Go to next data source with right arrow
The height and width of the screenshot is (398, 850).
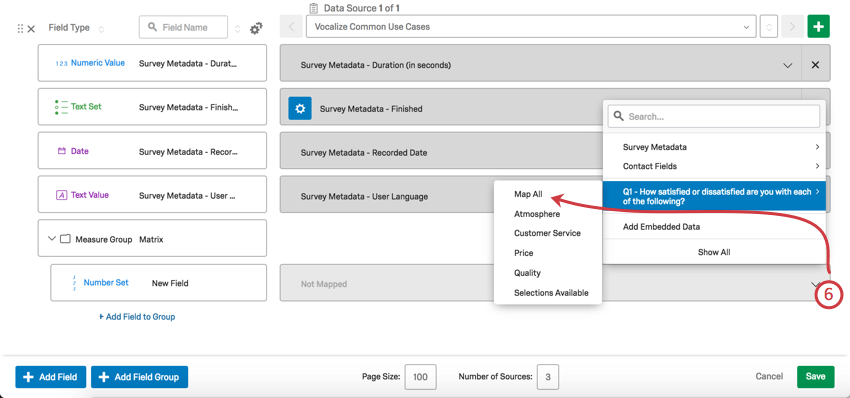click(793, 27)
